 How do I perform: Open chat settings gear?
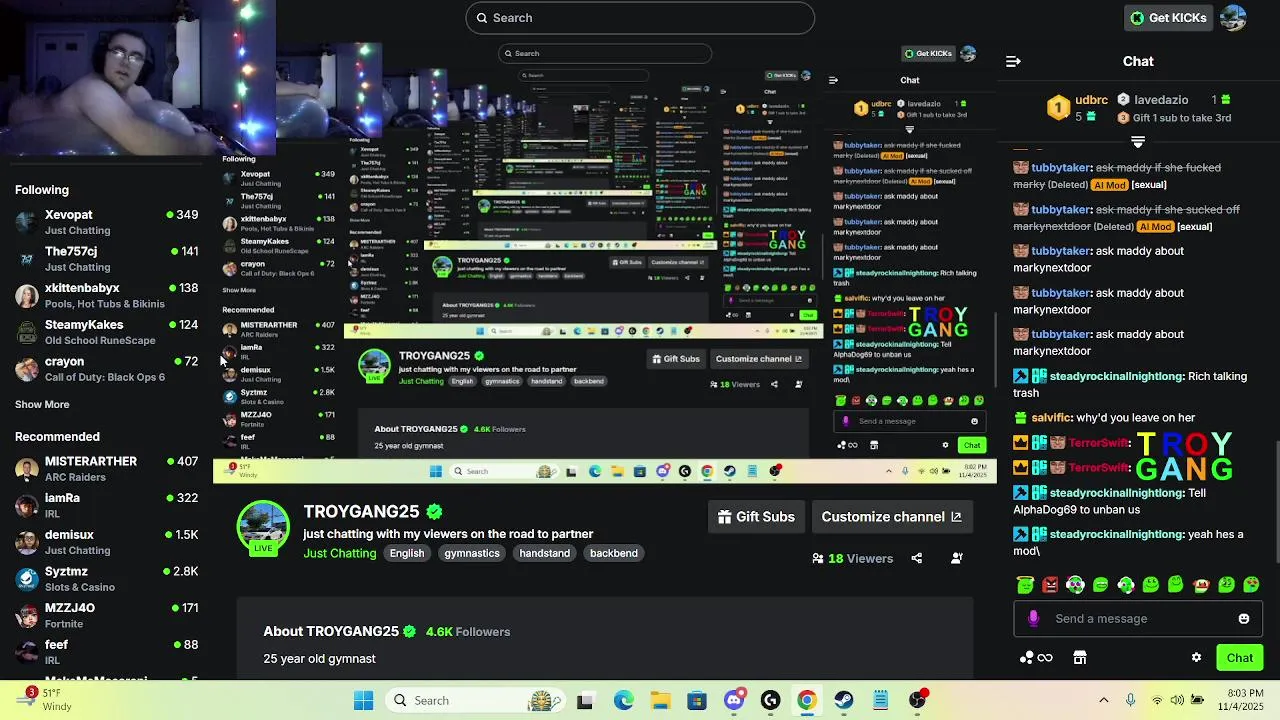tap(1196, 658)
